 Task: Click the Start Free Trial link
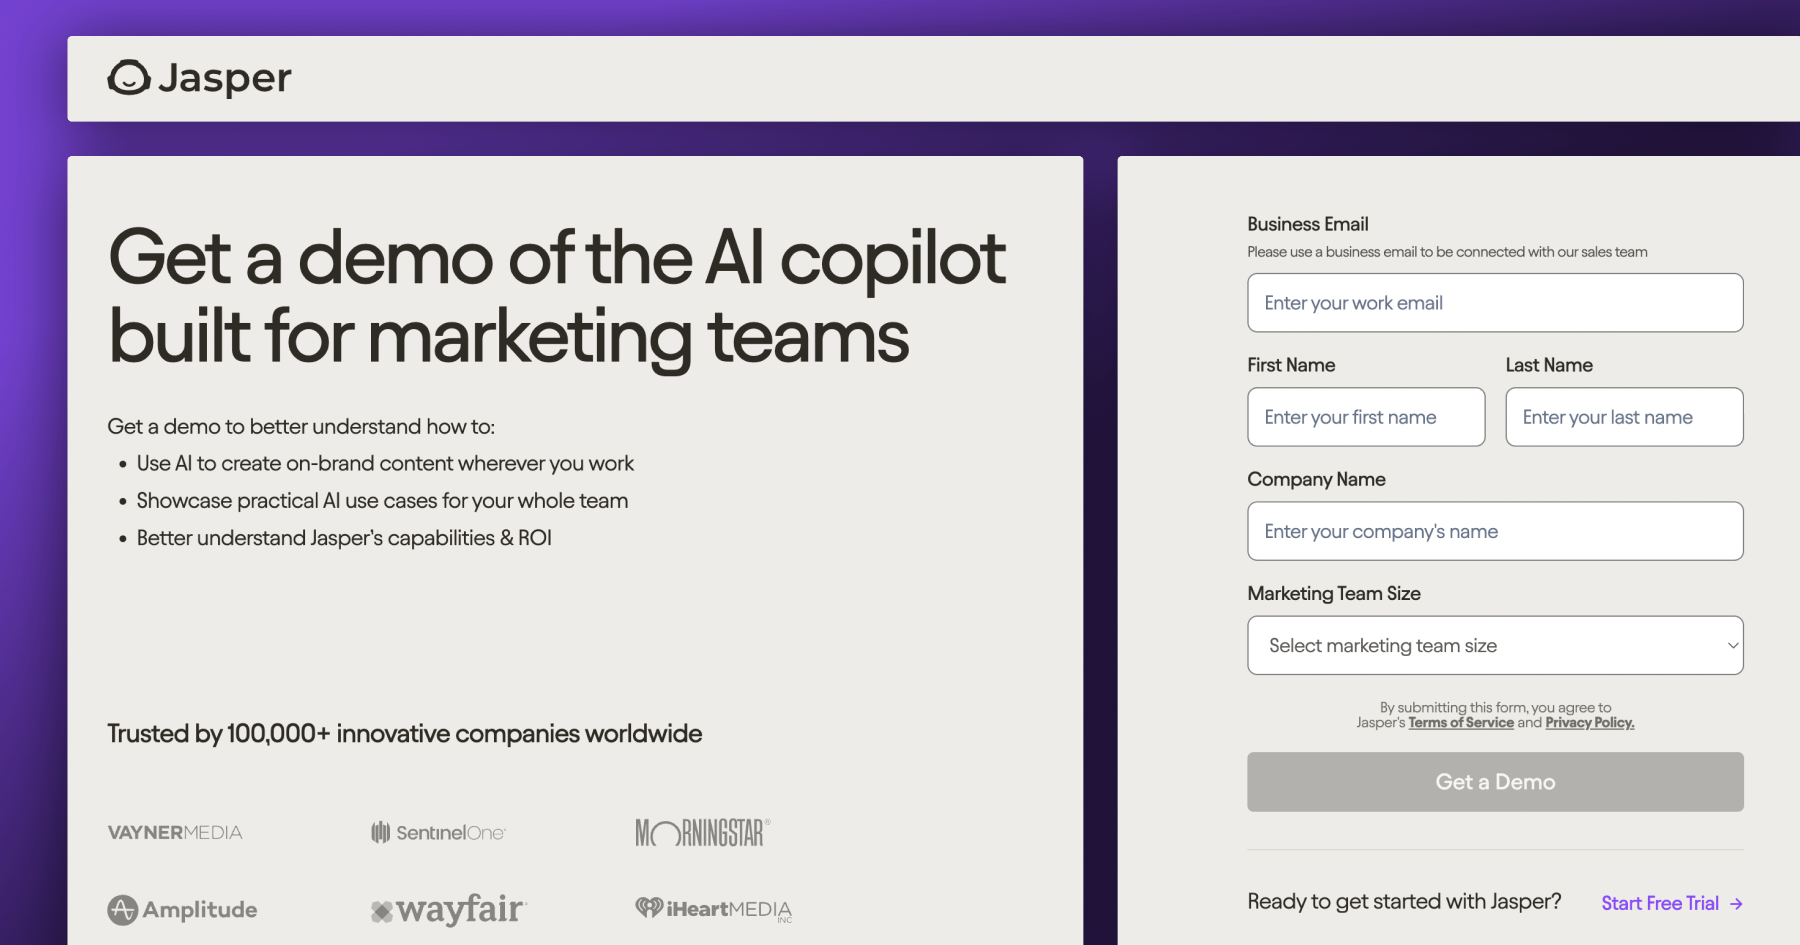point(1662,903)
